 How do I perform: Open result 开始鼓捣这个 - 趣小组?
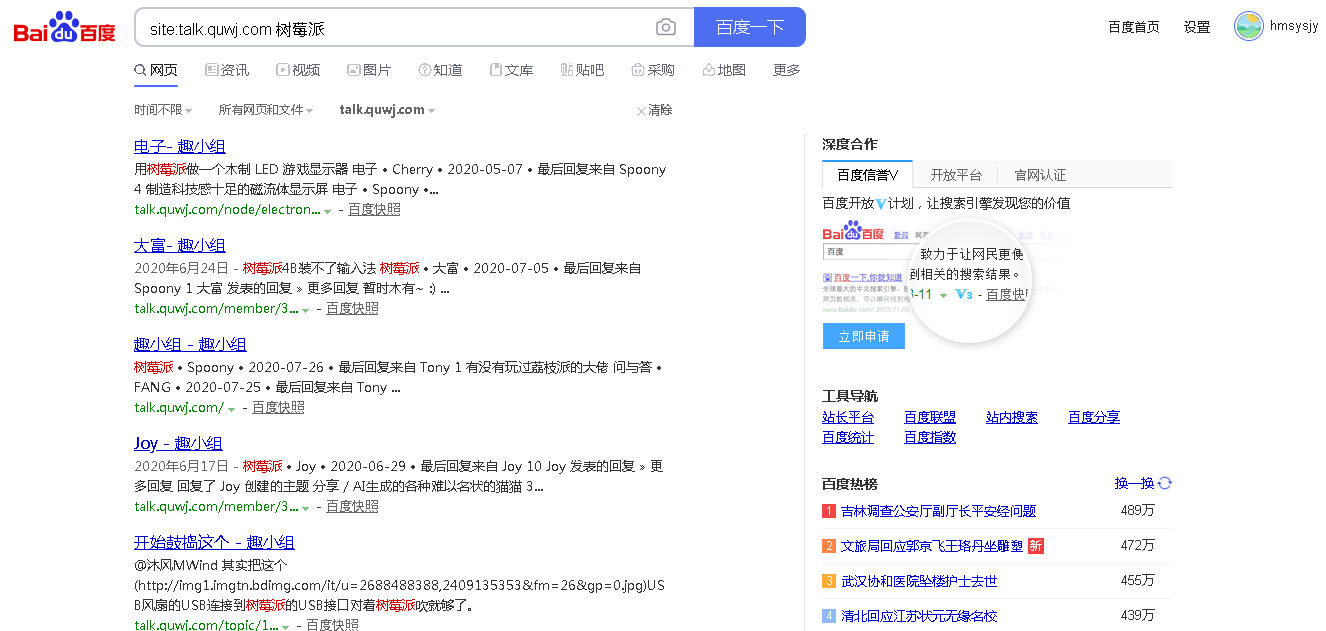point(214,542)
